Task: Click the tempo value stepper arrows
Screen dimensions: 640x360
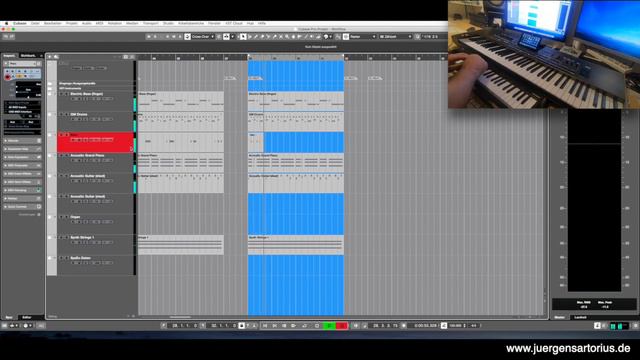Action: tap(465, 326)
